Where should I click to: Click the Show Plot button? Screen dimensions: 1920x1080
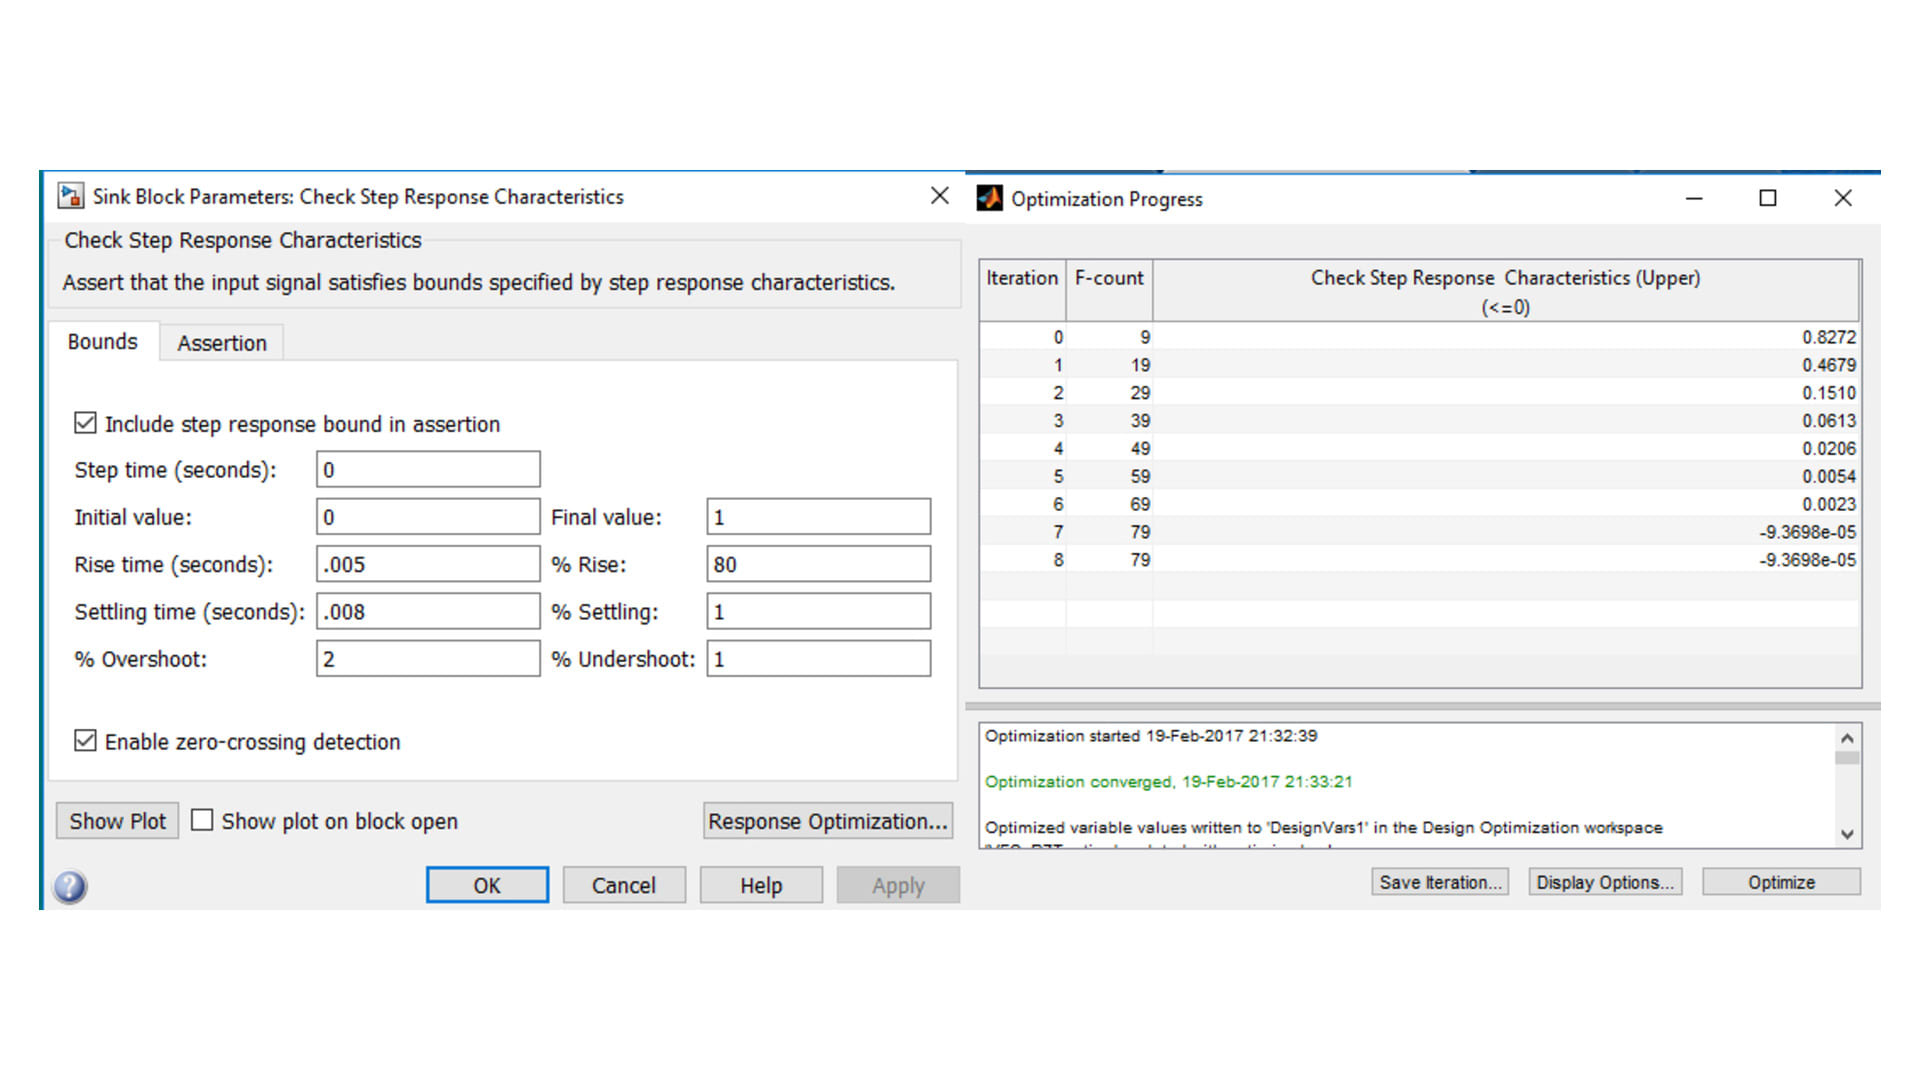[x=118, y=821]
